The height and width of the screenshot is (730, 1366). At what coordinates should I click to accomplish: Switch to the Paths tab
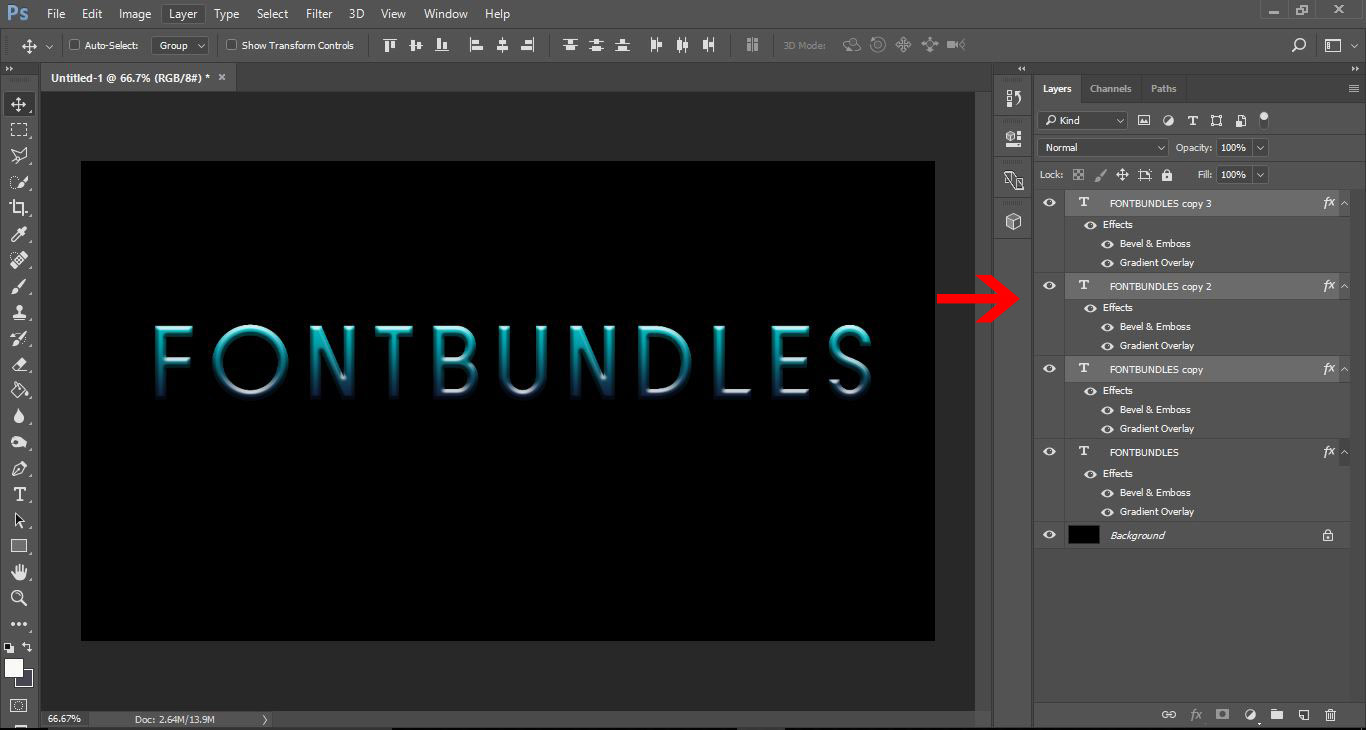click(1163, 89)
